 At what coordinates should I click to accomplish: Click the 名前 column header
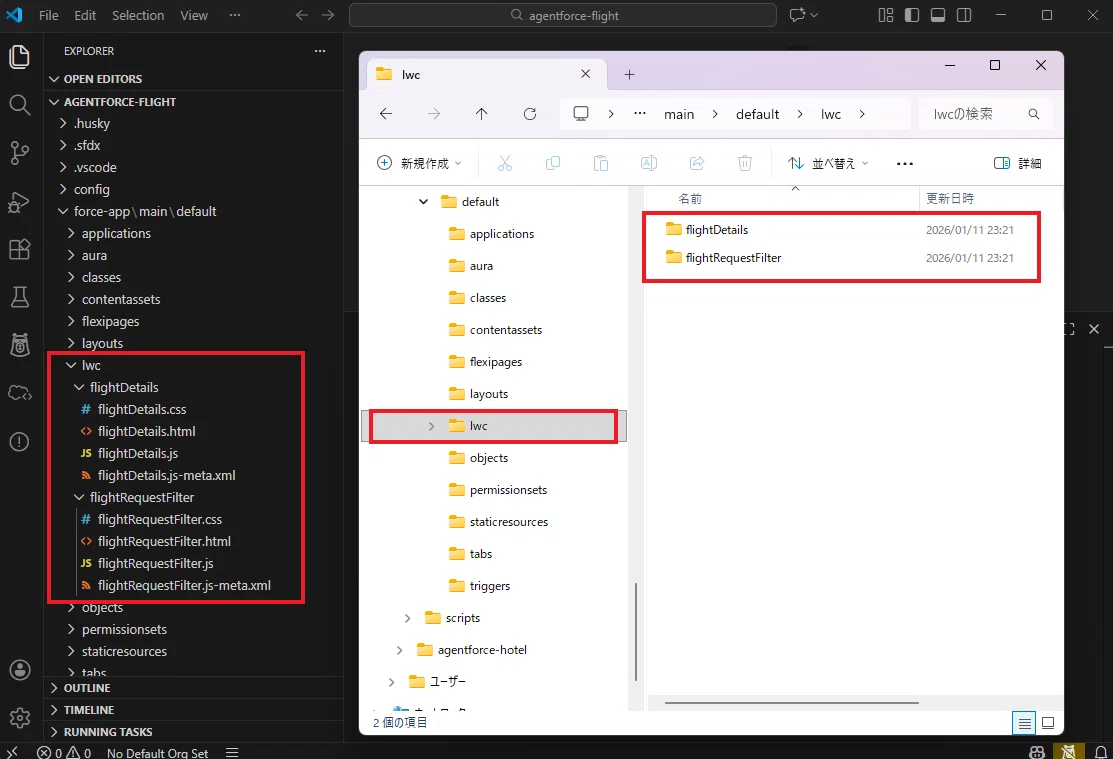coord(690,199)
